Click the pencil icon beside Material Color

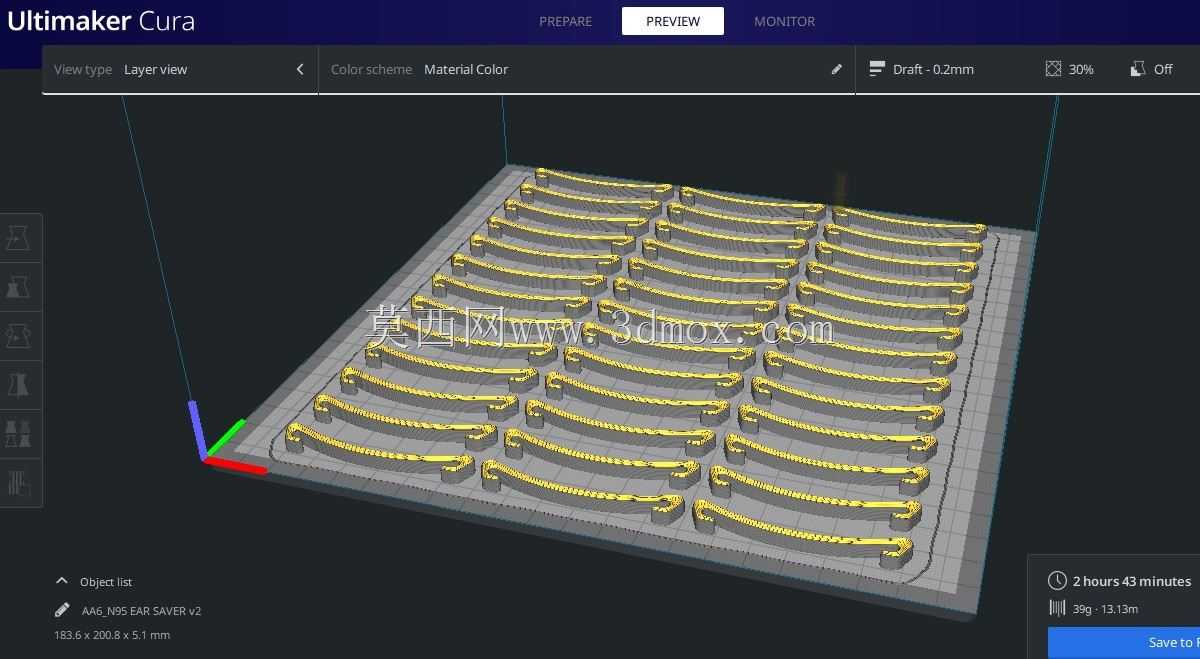[x=837, y=69]
